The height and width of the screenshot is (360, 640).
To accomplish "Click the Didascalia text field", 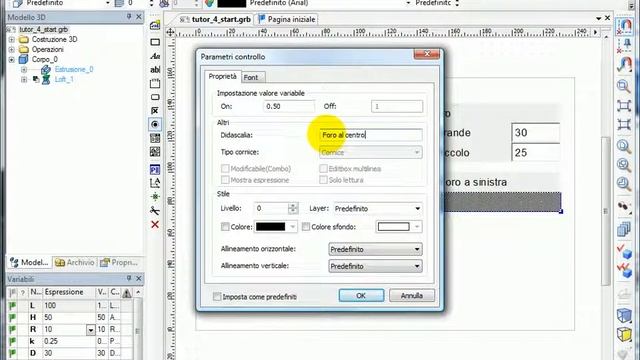I will point(371,135).
